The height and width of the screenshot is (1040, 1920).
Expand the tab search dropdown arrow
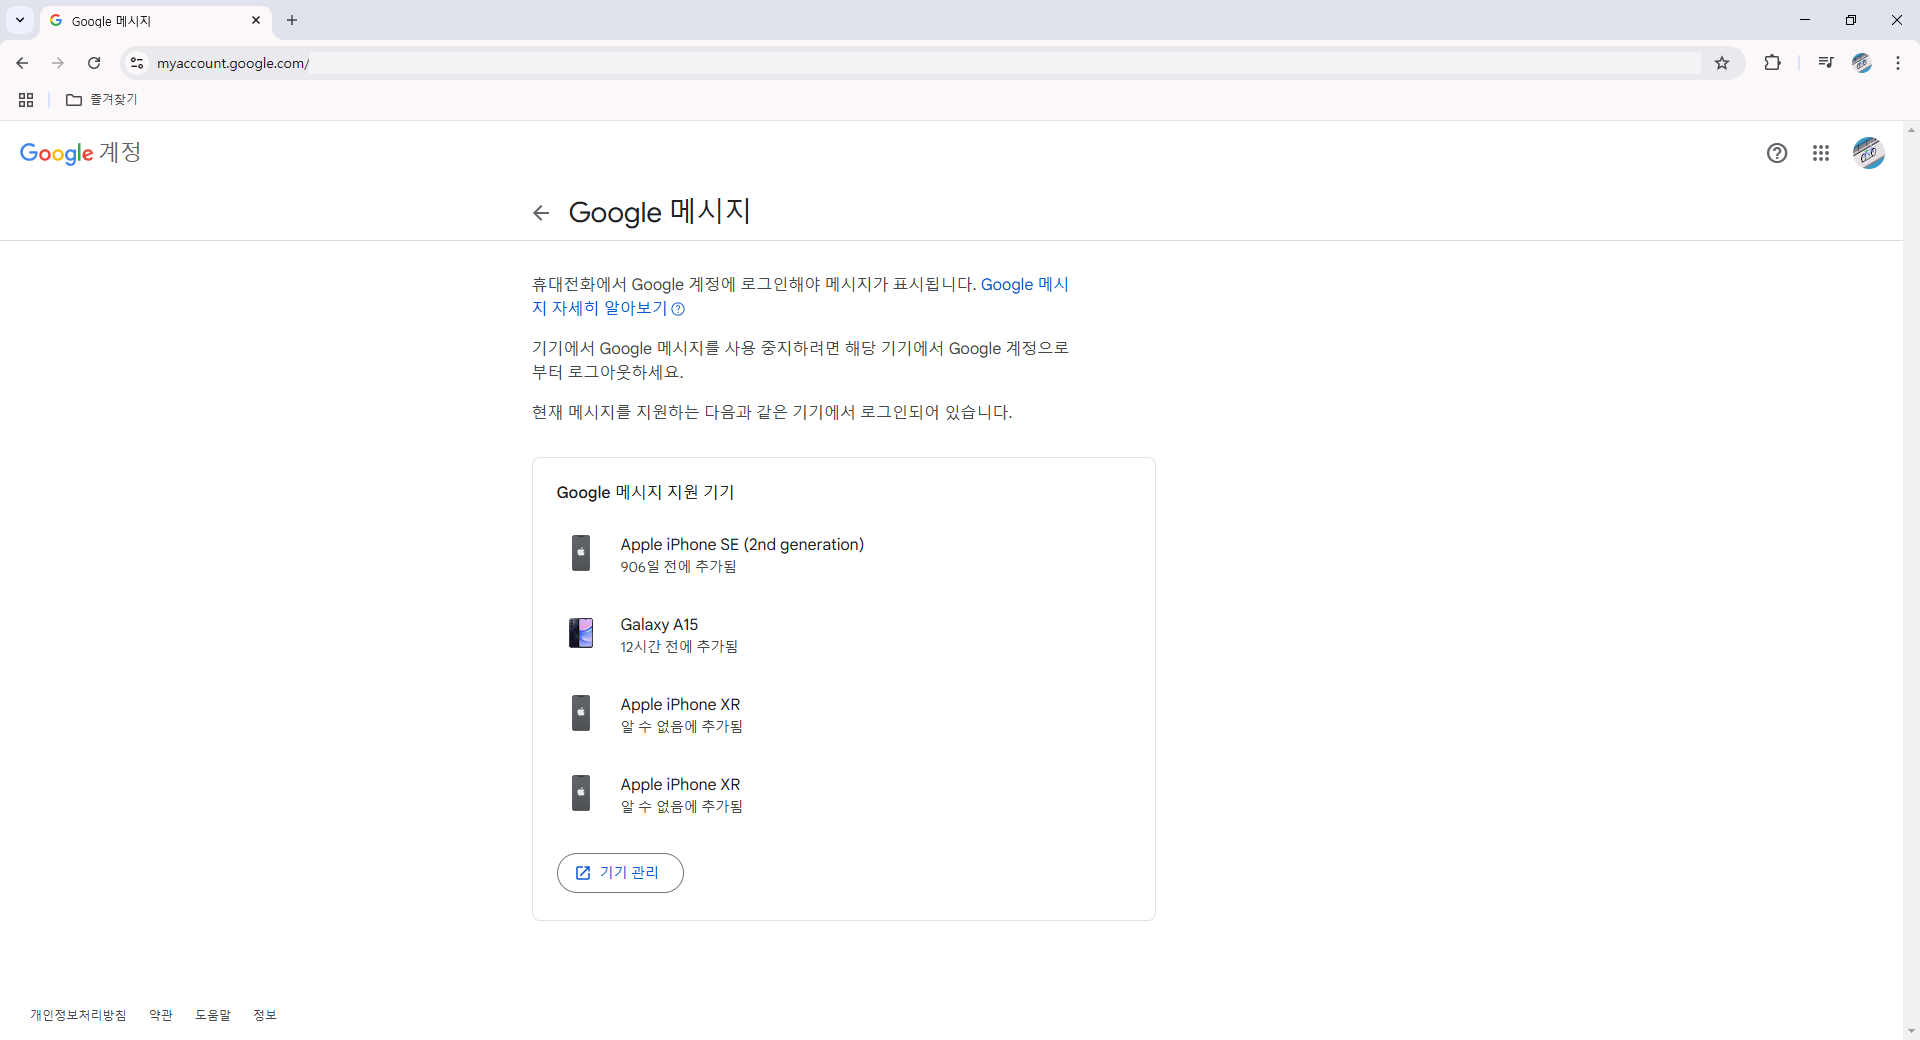pos(20,20)
